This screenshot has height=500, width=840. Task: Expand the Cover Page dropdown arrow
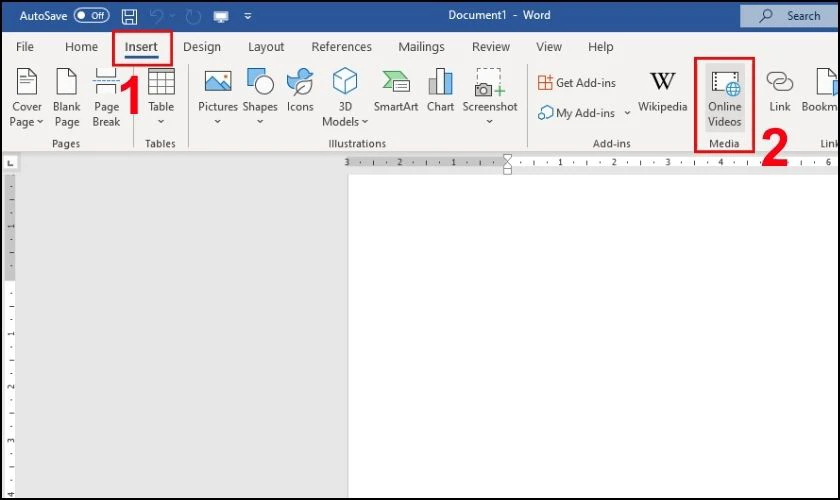[40, 122]
